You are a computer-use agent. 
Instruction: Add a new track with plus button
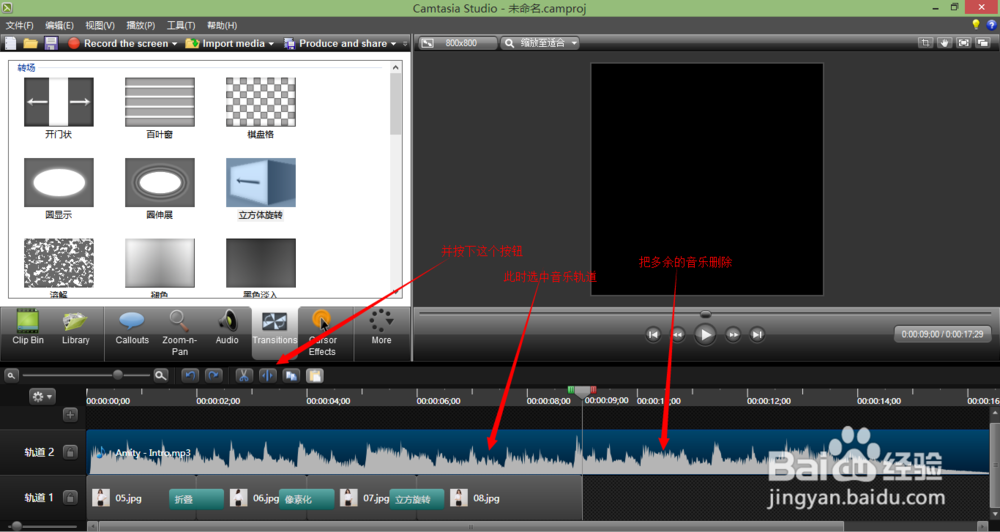coord(70,415)
